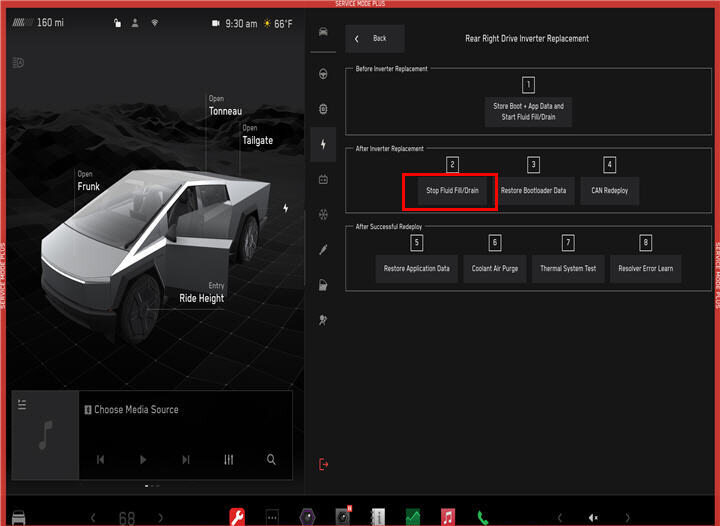Open the media list icon in the player
Screen dimensions: 720x526
click(x=22, y=404)
